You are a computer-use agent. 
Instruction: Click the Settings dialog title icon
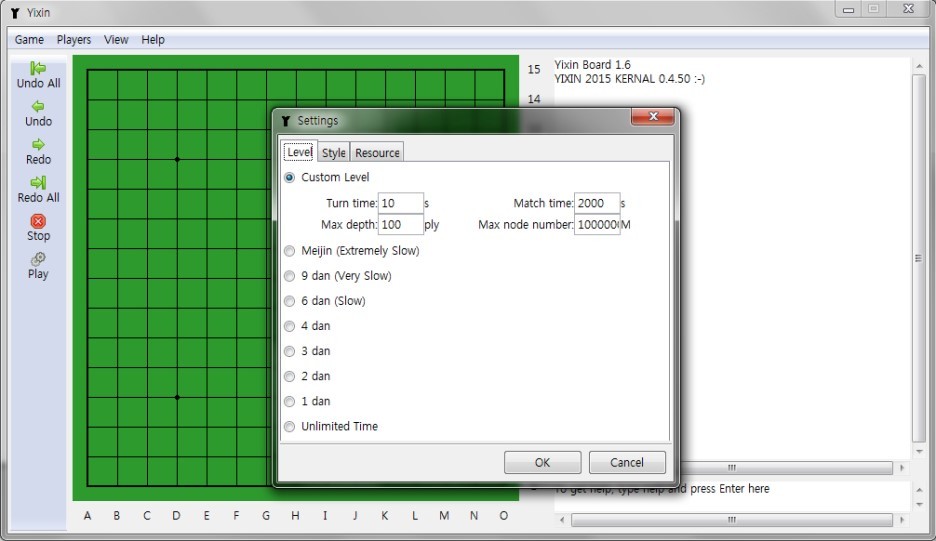click(286, 121)
